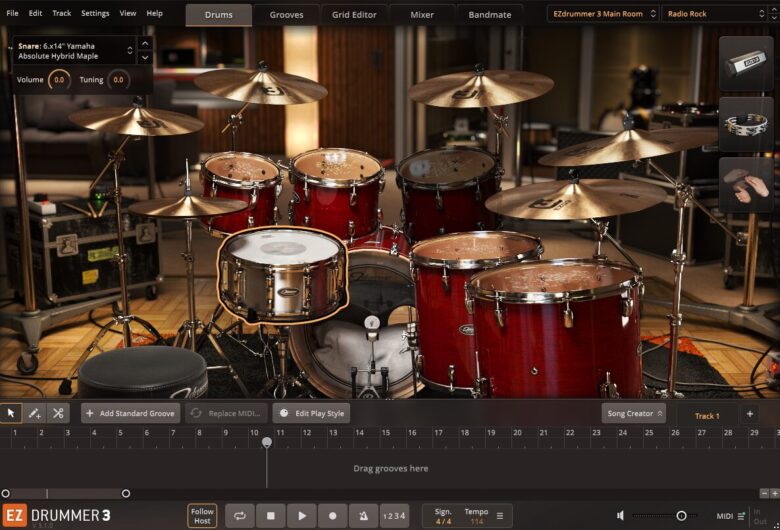
Task: Click the leftmost rack tom
Action: click(240, 192)
